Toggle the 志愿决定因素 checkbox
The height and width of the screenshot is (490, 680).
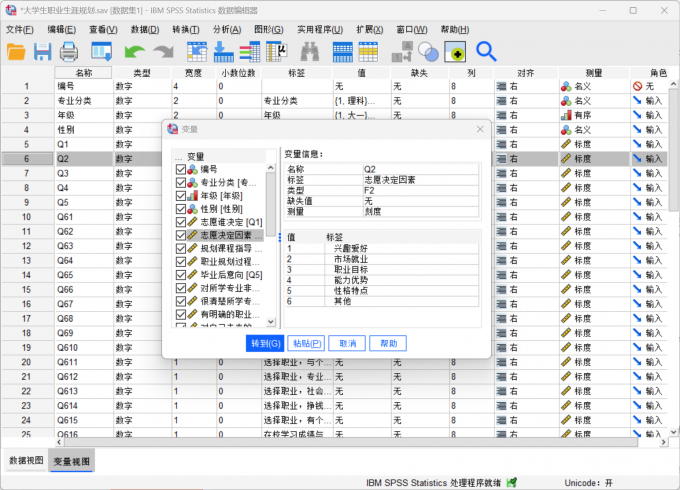coord(181,235)
